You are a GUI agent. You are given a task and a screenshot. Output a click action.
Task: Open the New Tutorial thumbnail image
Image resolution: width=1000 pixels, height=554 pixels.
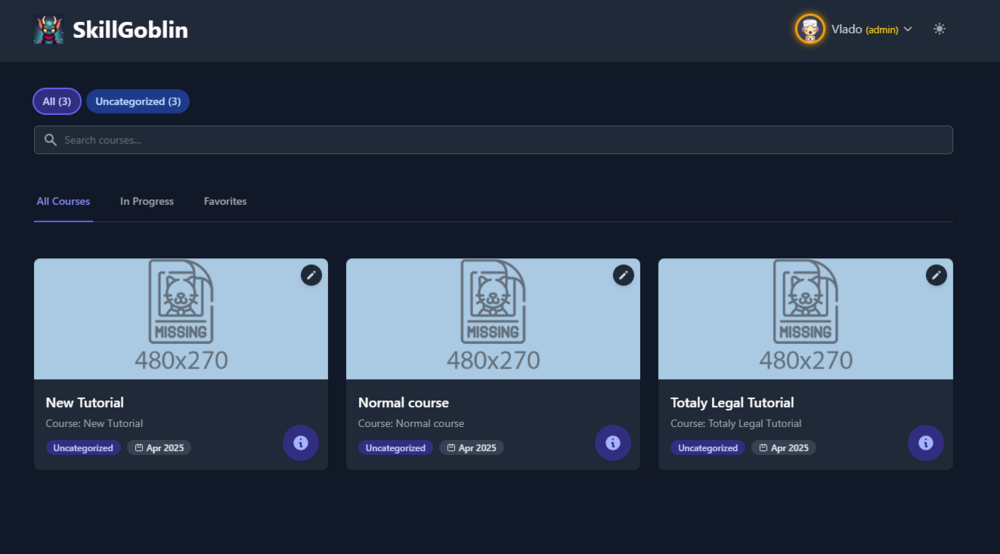coord(181,319)
